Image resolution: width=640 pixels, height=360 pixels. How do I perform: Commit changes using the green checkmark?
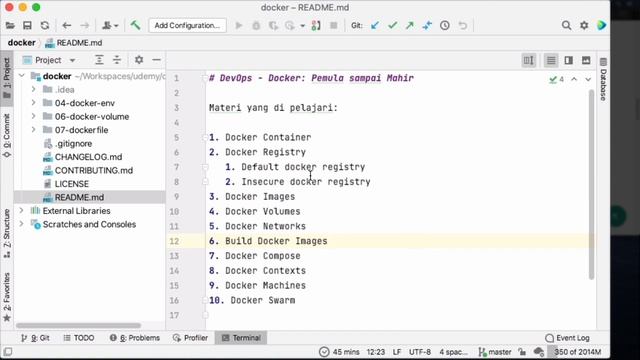coord(392,25)
